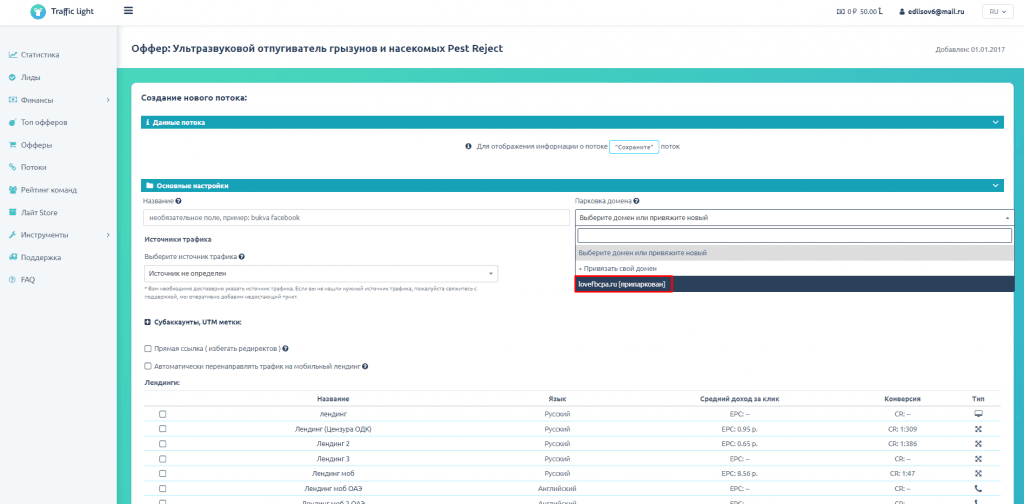The width and height of the screenshot is (1024, 504).
Task: Click help icon beside Прямая ссылка
Action: (x=285, y=349)
